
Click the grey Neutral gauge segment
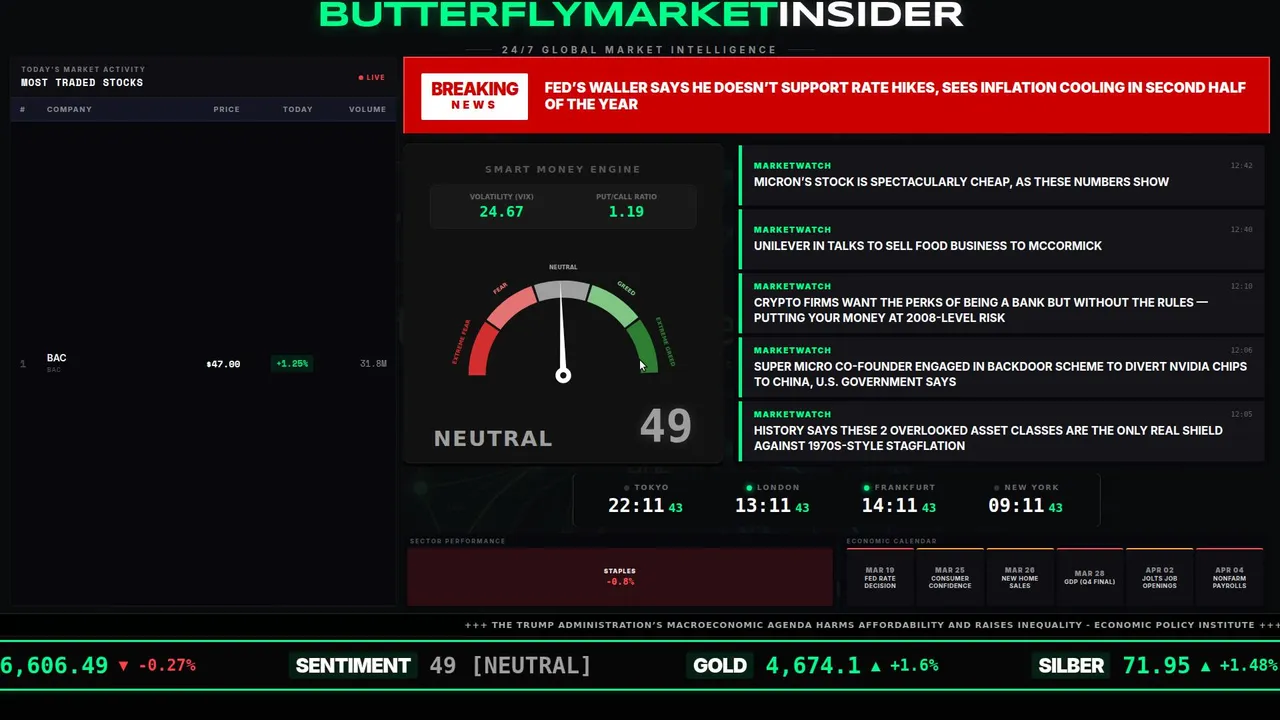(562, 291)
